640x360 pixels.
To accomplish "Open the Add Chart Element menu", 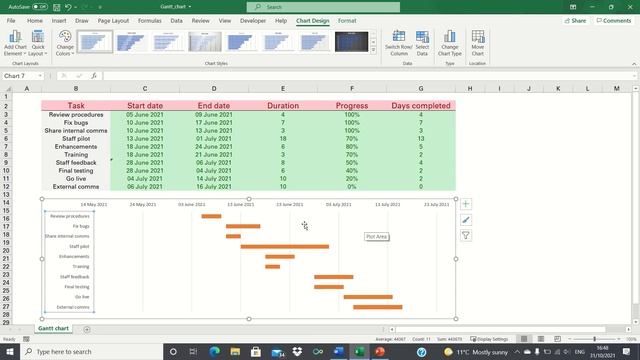I will 15,42.
